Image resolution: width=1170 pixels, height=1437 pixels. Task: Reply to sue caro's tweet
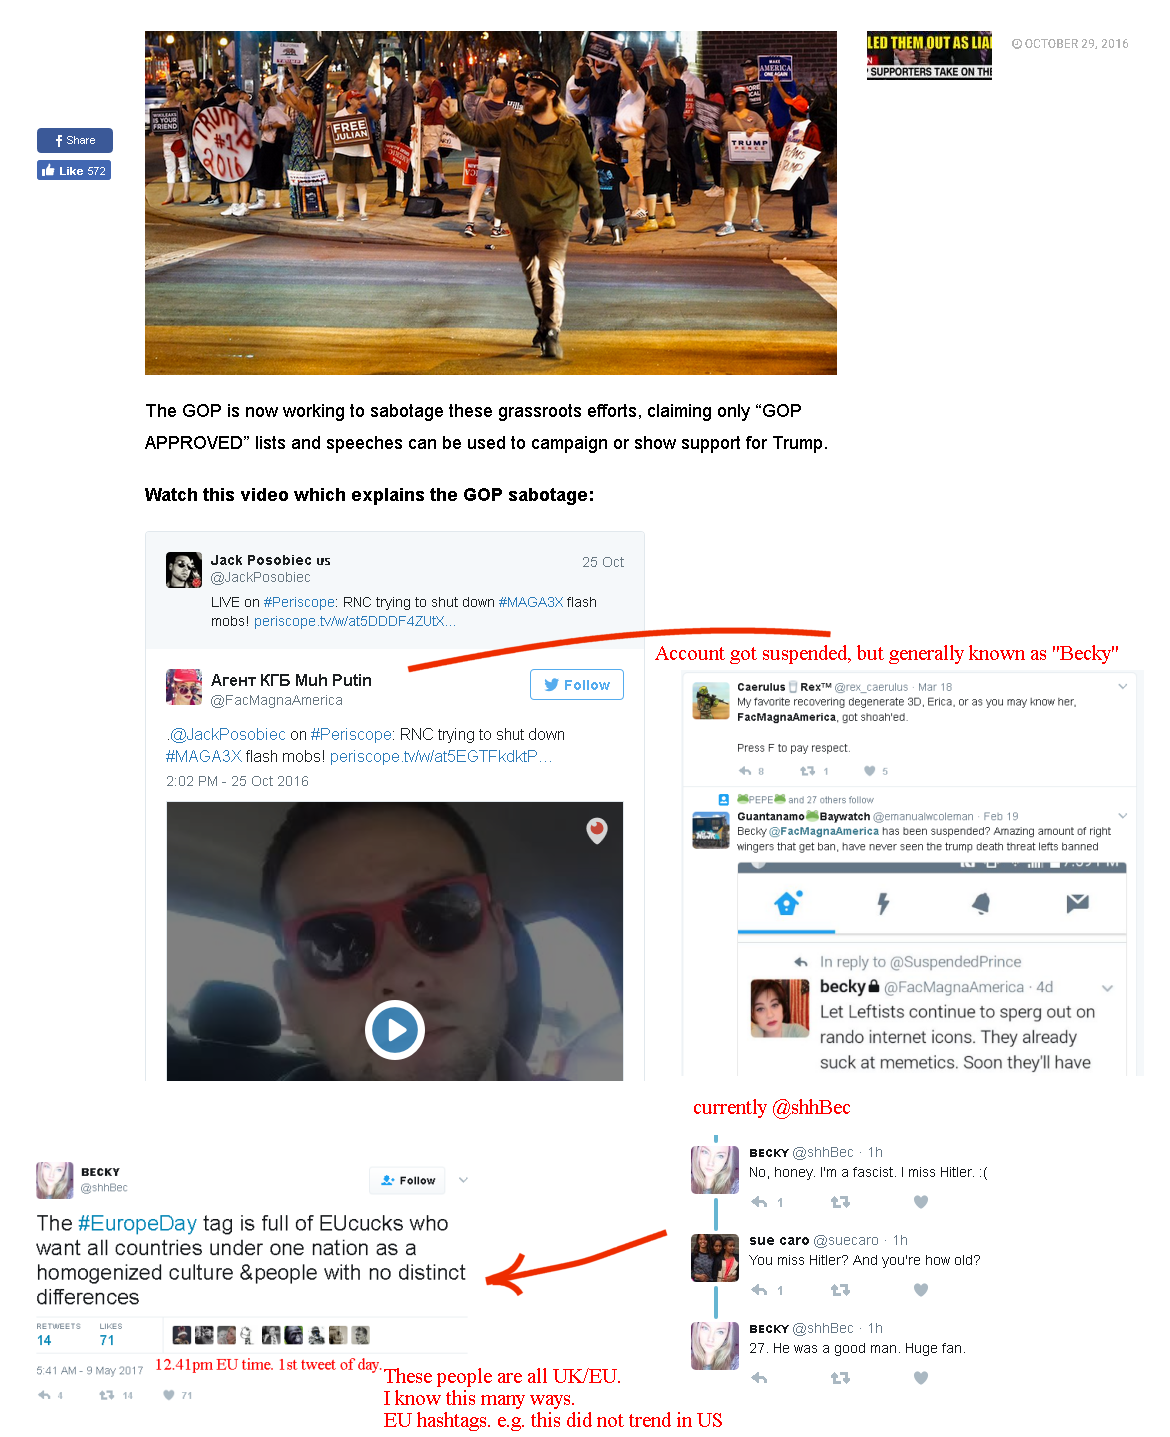tap(759, 1290)
